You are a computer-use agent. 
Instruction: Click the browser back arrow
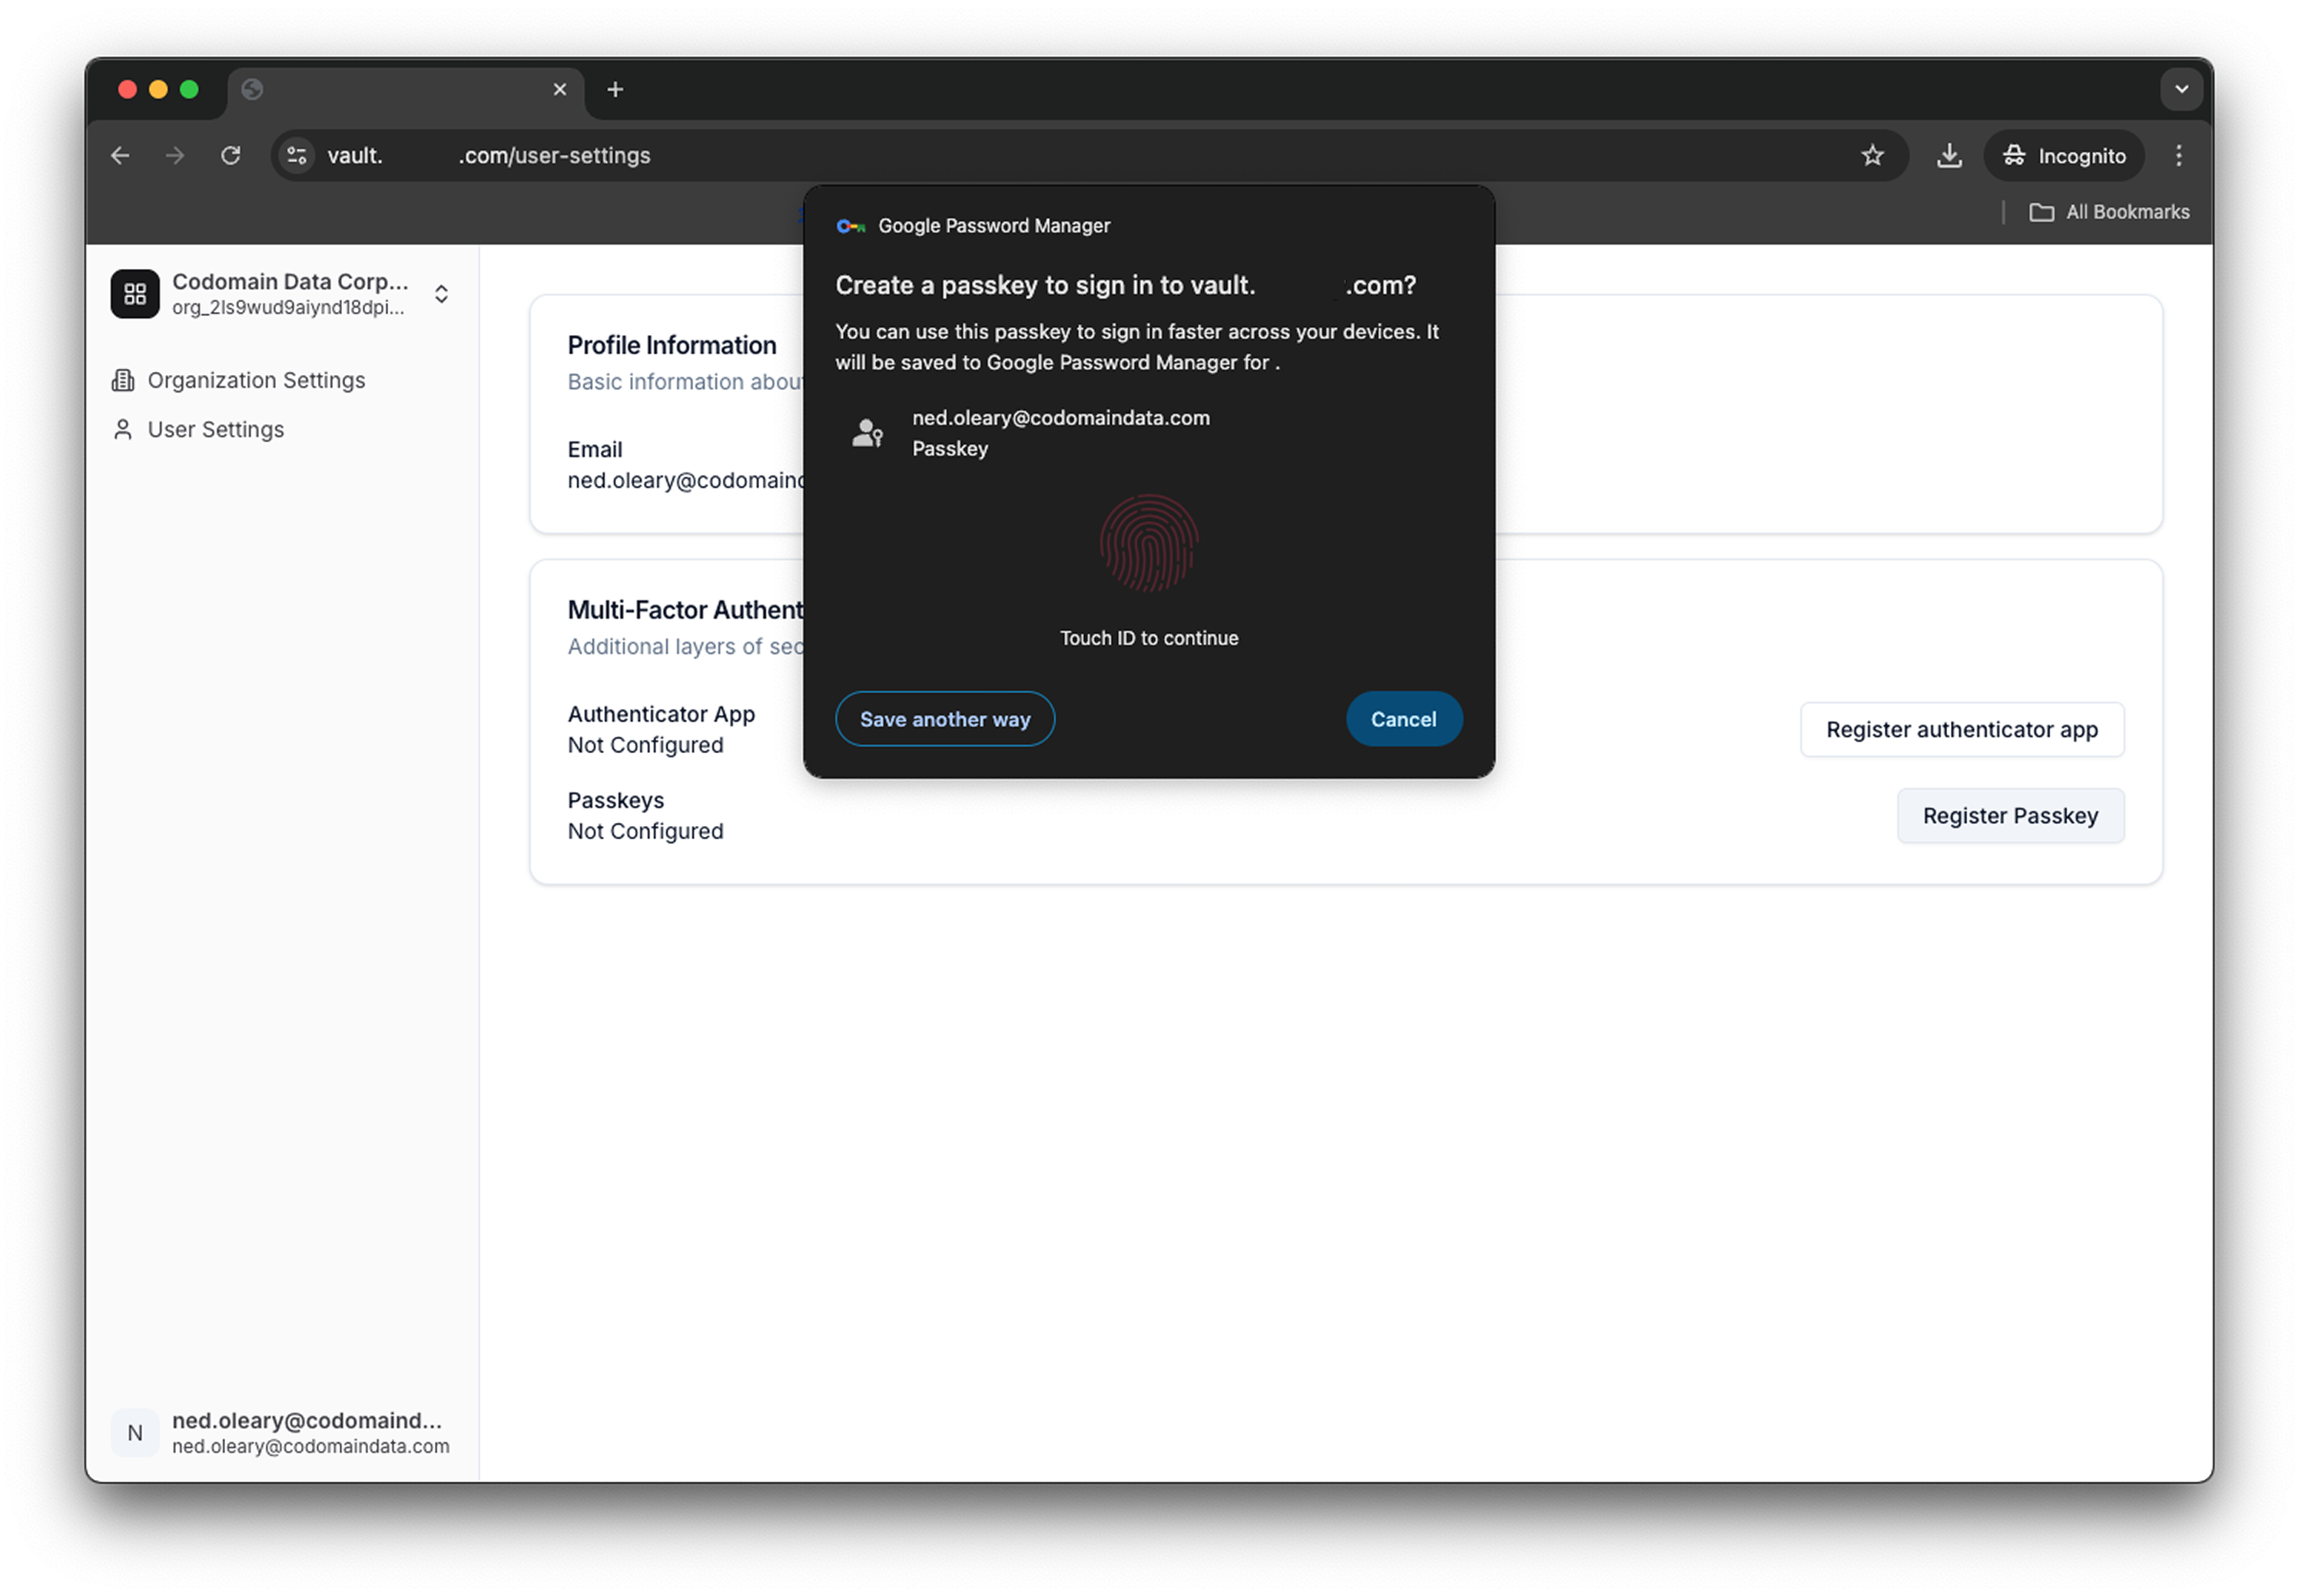point(120,155)
